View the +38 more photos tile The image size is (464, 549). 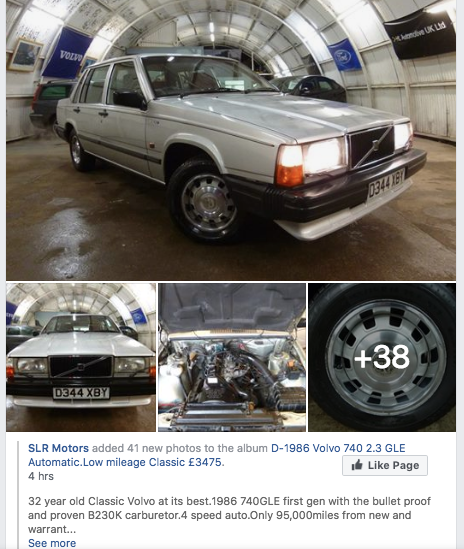(x=382, y=357)
